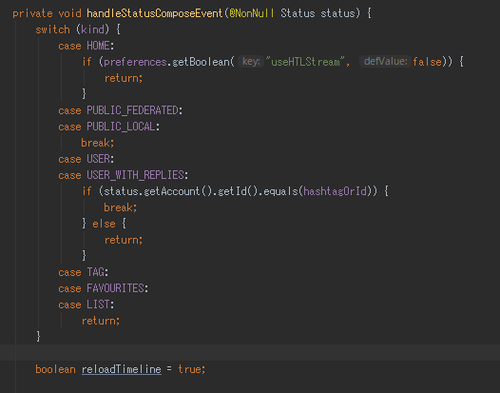This screenshot has width=500, height=393.
Task: Click the "useHTLStream" string literal
Action: [305, 62]
